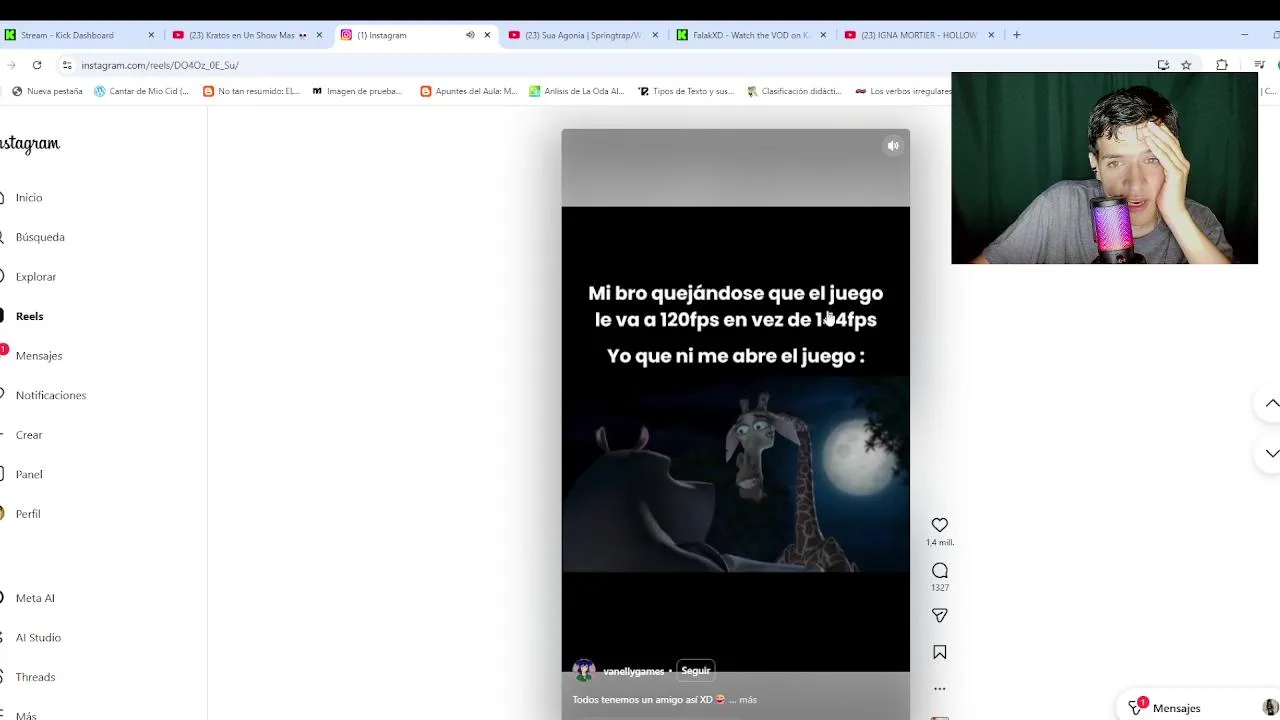The width and height of the screenshot is (1280, 720).
Task: Switch to Kratos en Un Show Mas tab
Action: 248,35
